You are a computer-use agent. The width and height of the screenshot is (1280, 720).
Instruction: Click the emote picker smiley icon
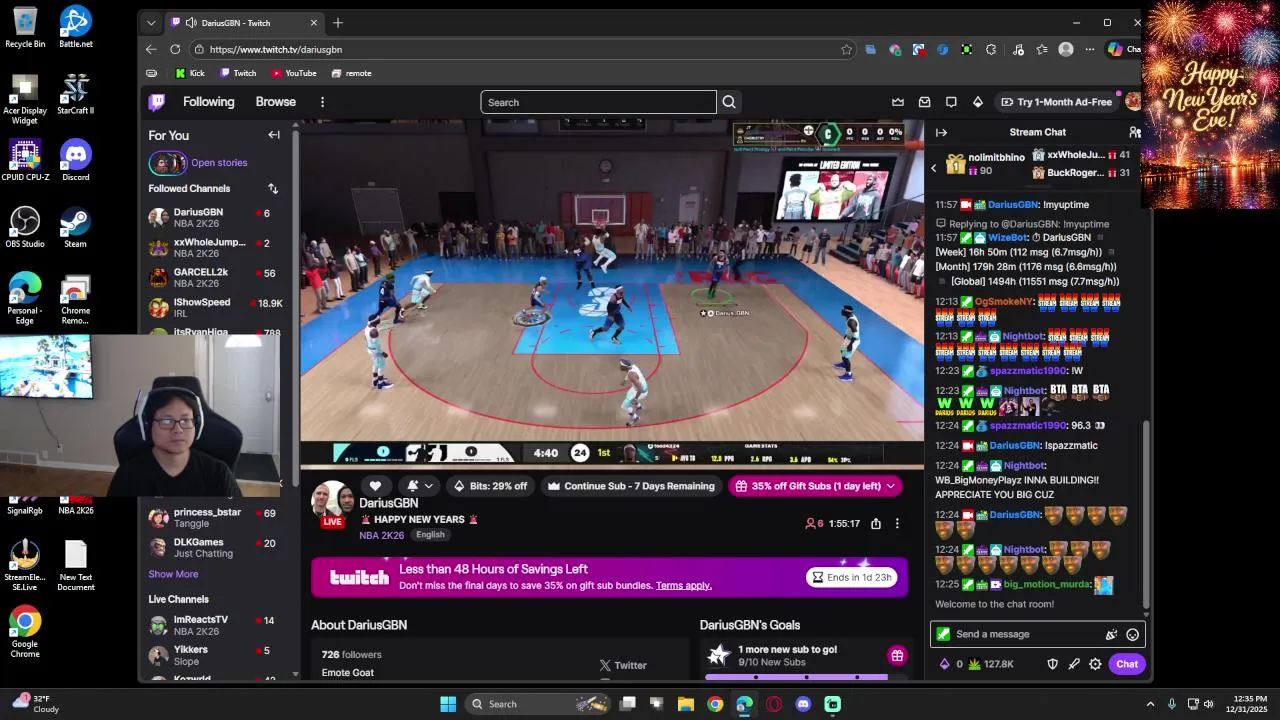tap(1132, 634)
